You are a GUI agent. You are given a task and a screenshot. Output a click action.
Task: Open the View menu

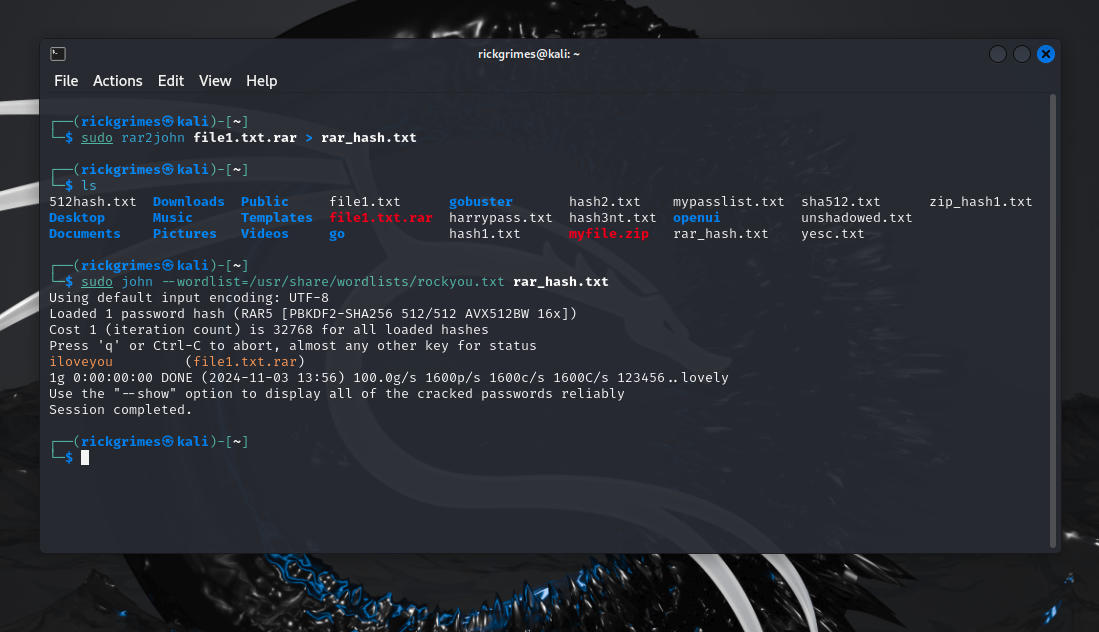tap(214, 81)
